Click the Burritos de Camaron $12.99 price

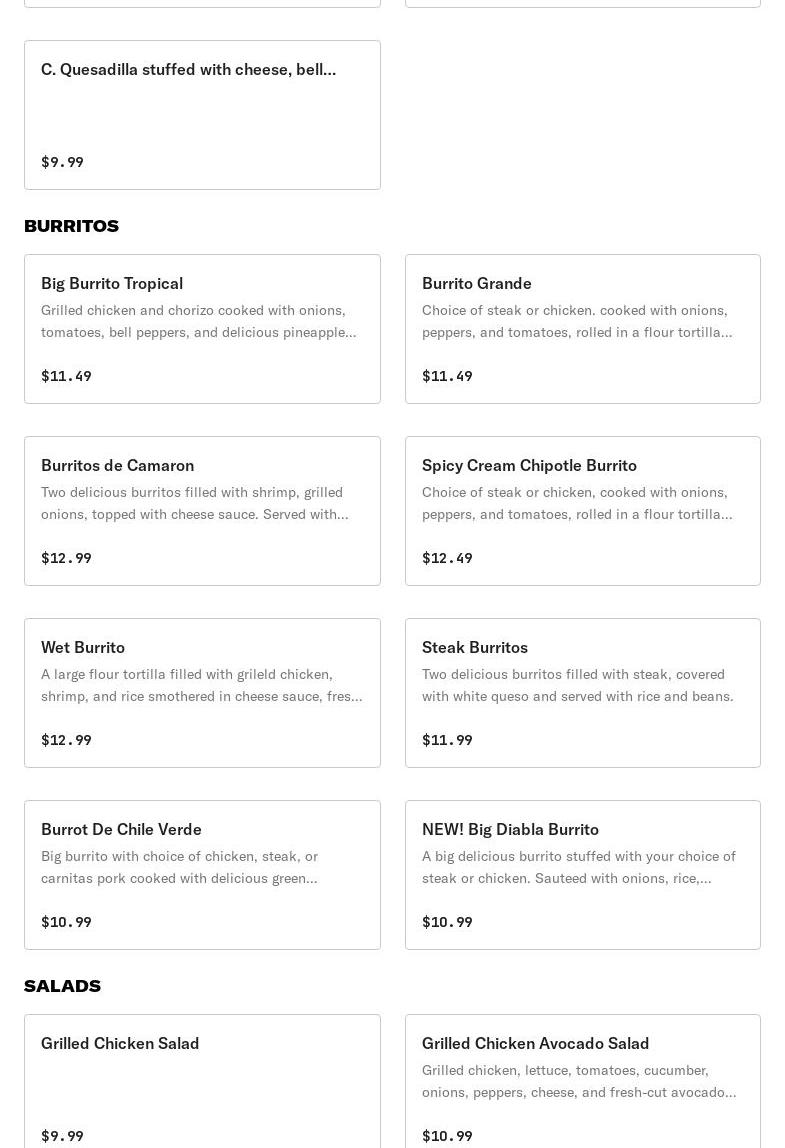point(66,558)
